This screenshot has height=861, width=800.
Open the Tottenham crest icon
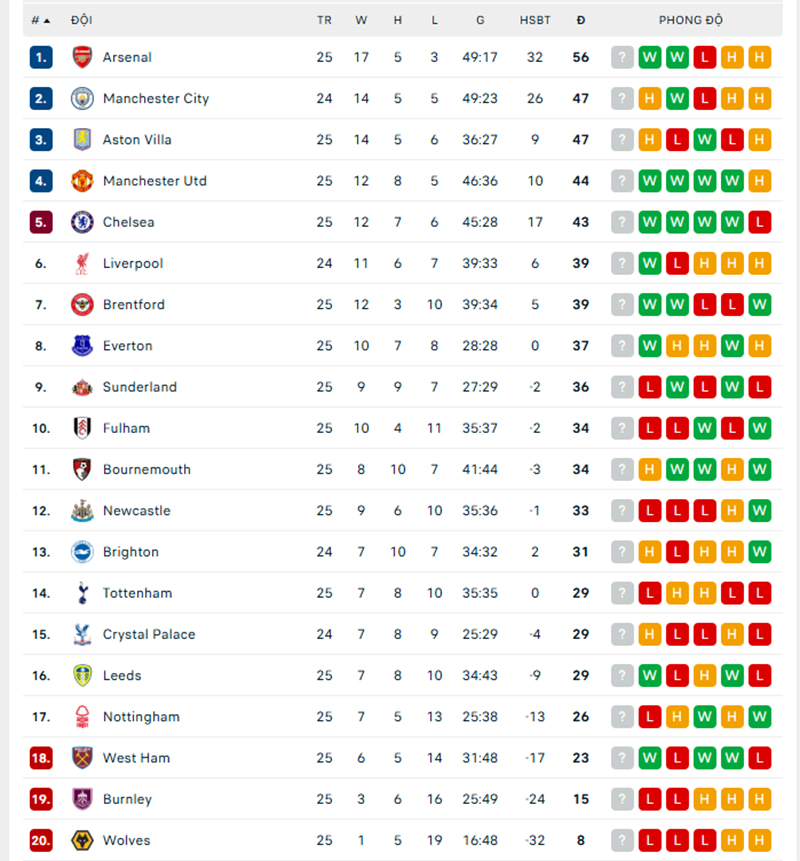pyautogui.click(x=82, y=593)
